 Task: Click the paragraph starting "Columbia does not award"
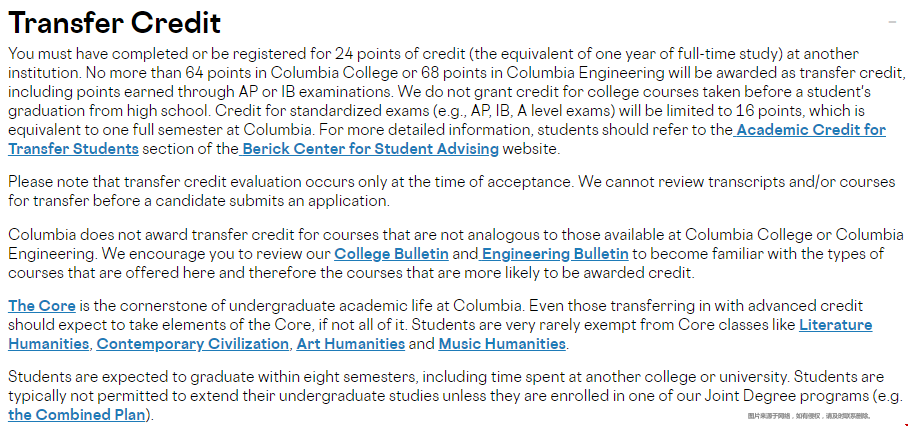pos(456,254)
